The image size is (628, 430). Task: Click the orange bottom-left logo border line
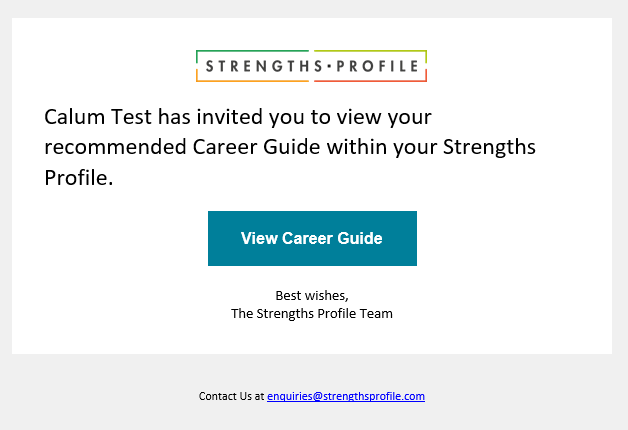pos(252,81)
